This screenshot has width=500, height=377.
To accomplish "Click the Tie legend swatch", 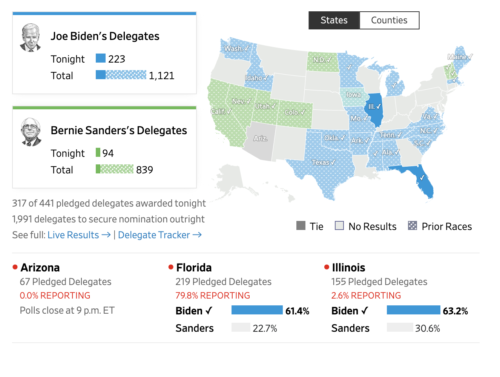I will pyautogui.click(x=301, y=226).
